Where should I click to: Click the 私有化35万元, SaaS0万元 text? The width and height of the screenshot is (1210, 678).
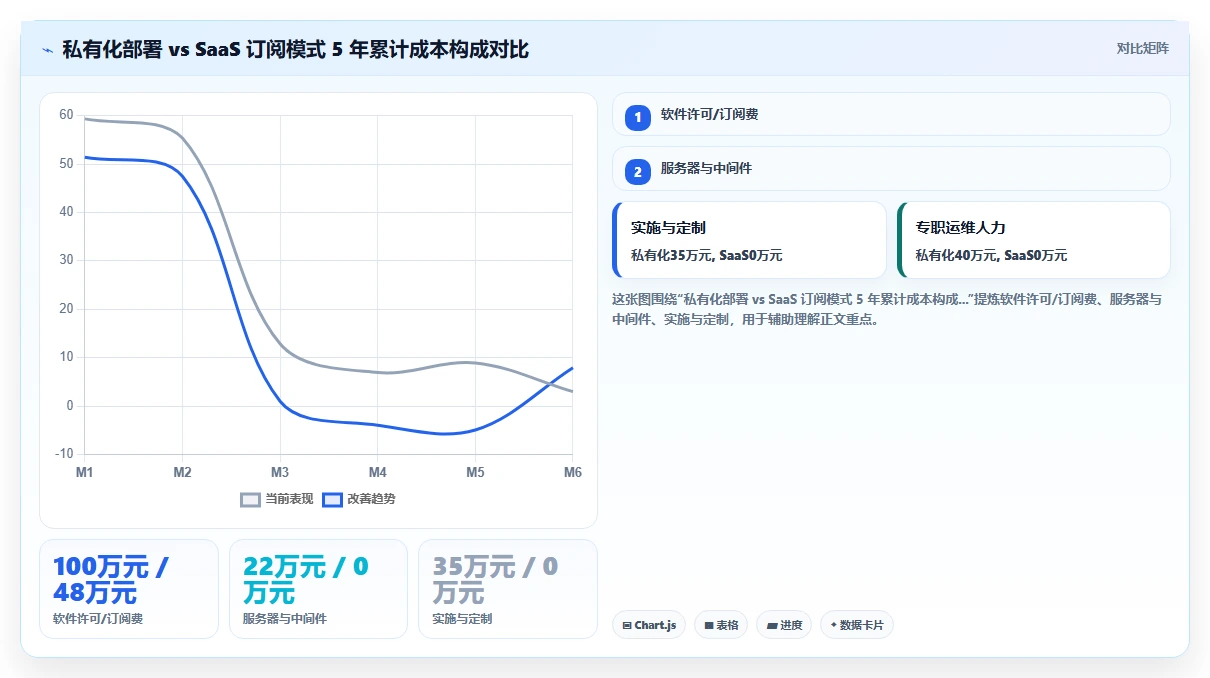[707, 256]
